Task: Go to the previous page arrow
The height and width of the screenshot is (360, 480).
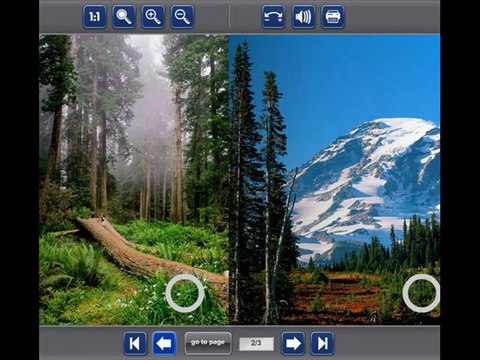Action: 164,343
